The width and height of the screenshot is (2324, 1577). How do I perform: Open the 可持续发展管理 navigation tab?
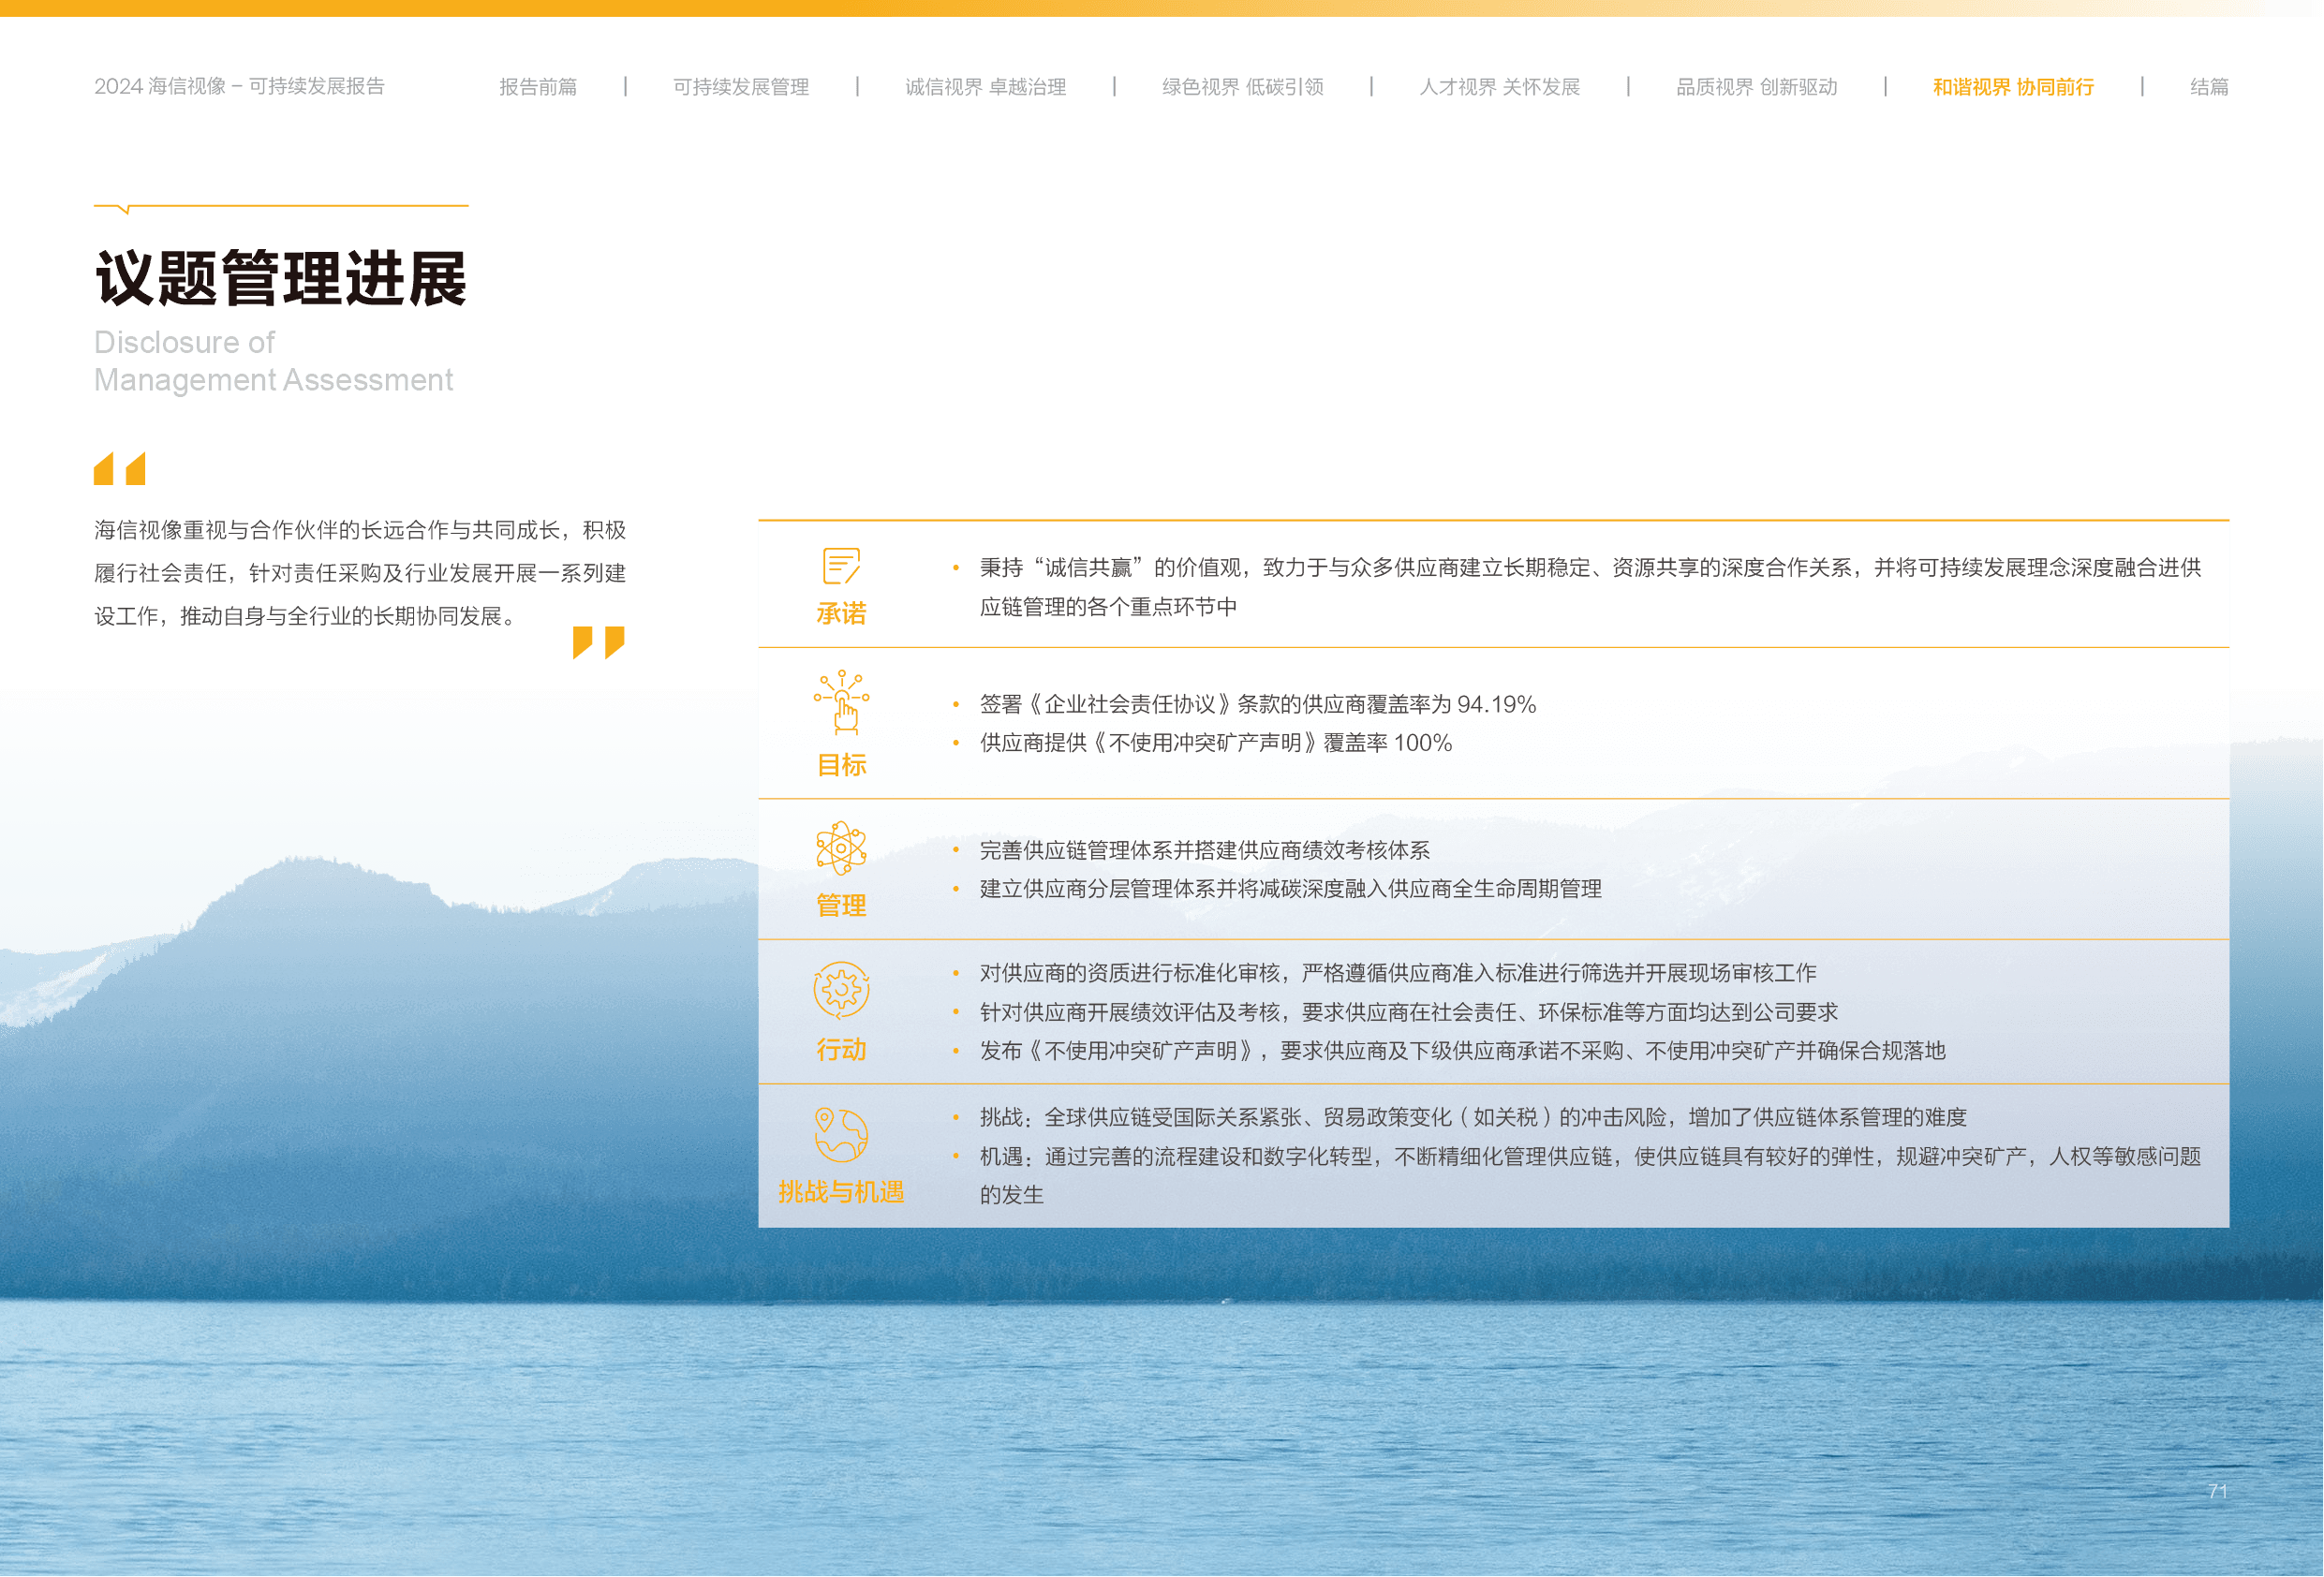tap(741, 87)
